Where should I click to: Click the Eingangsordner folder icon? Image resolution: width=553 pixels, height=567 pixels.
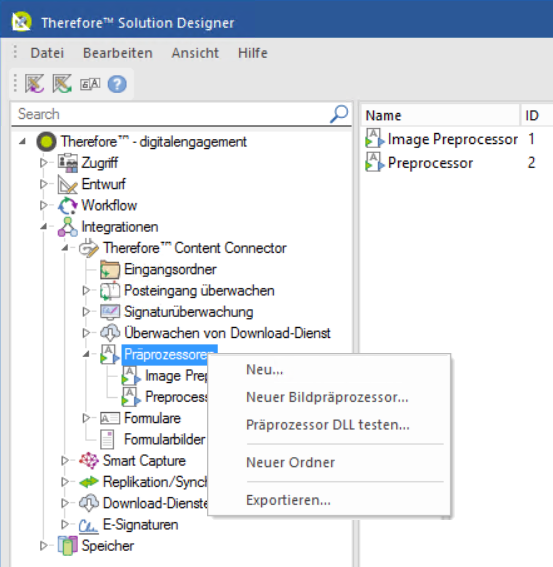[110, 269]
